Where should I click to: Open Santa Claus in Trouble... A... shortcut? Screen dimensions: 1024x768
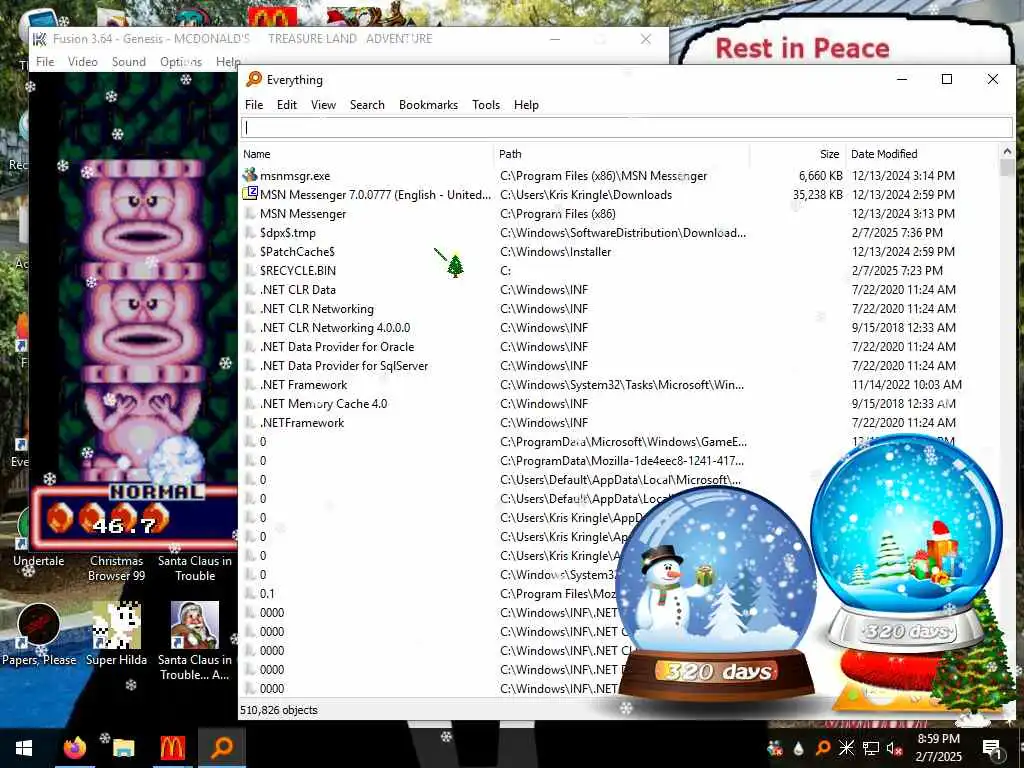pos(195,640)
